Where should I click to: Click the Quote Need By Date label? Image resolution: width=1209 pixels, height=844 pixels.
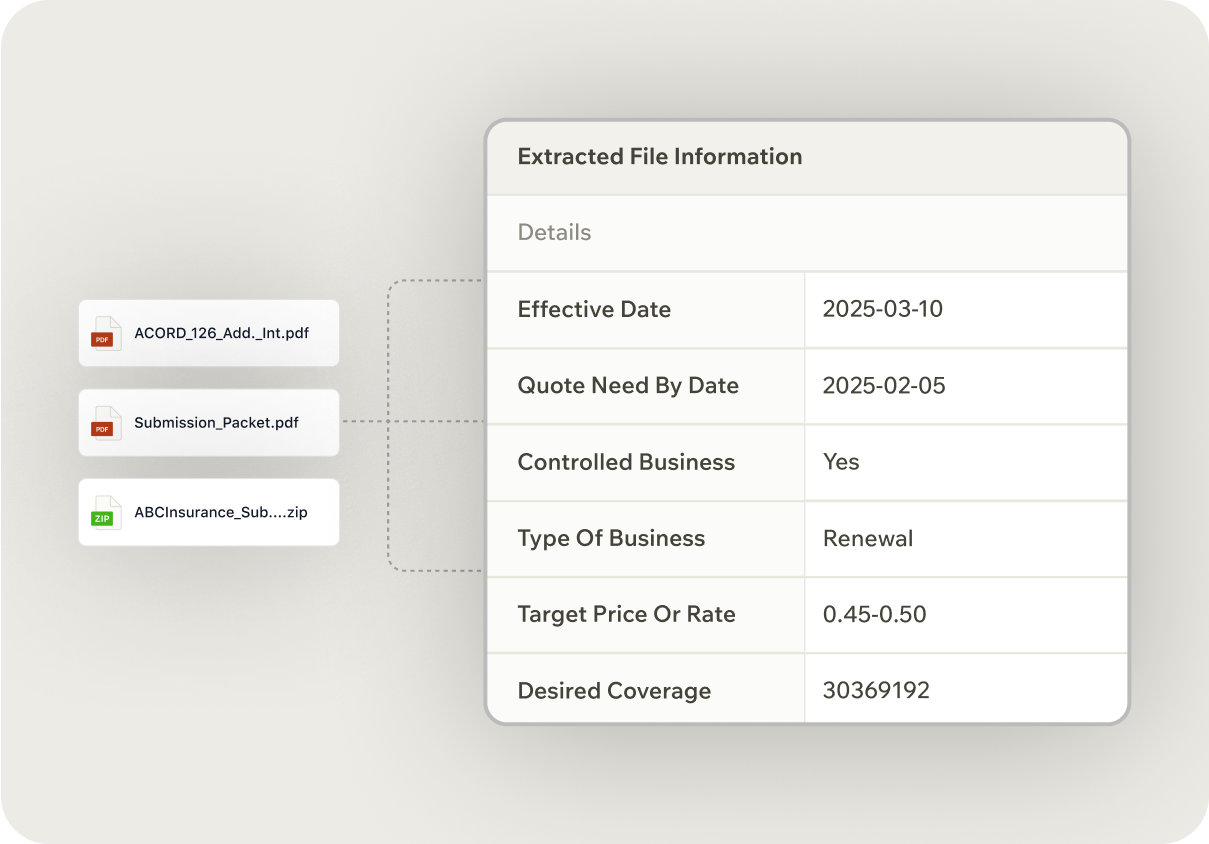(x=627, y=386)
